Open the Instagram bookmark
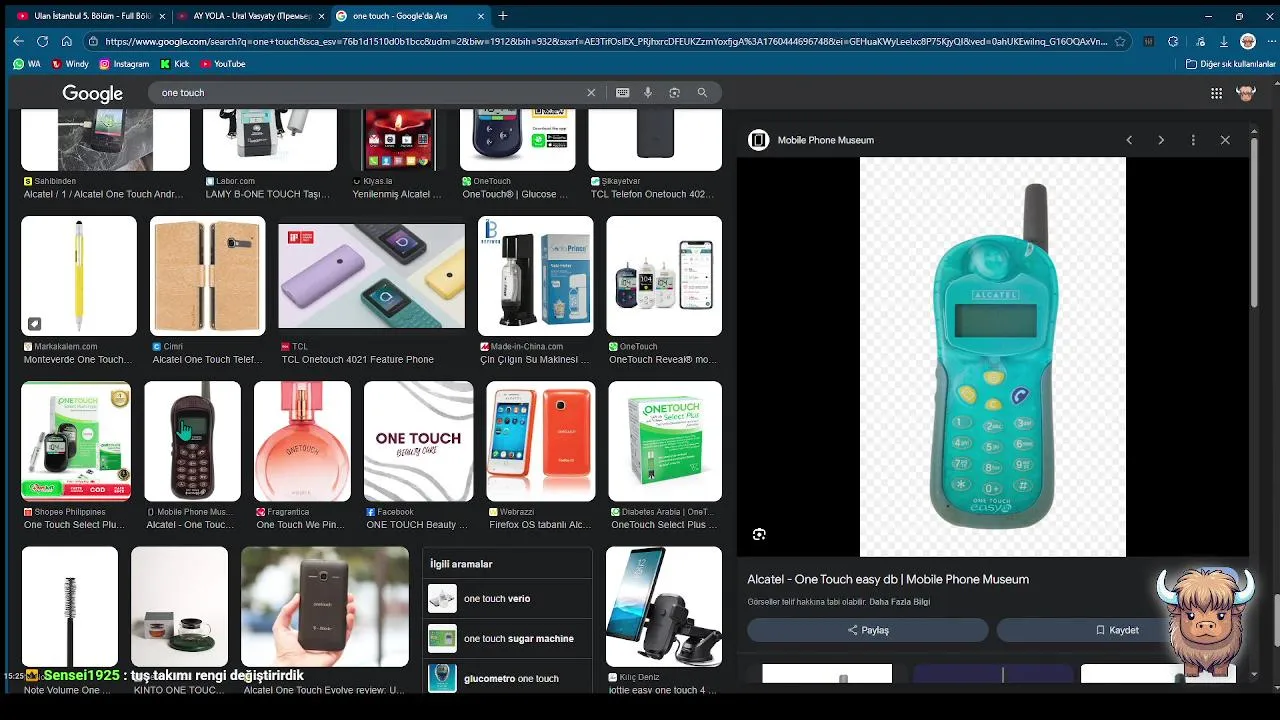This screenshot has width=1280, height=720. [124, 64]
